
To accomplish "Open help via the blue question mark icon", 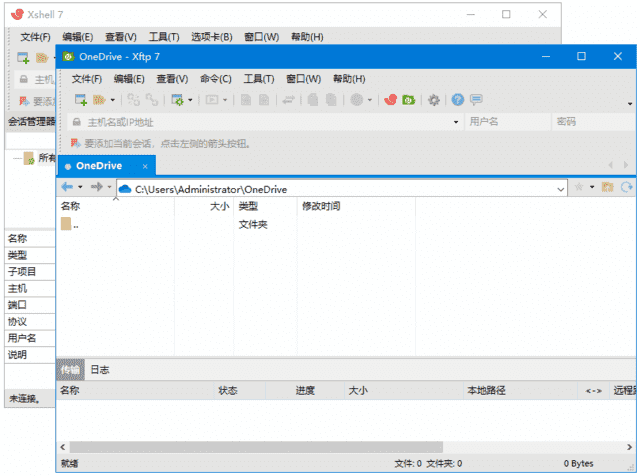I will point(458,100).
